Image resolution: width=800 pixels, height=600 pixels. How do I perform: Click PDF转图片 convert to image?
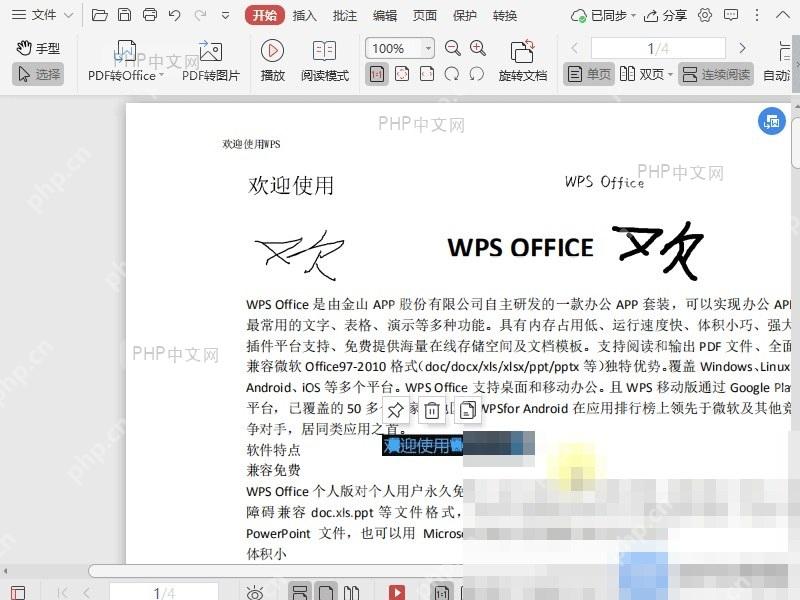click(211, 61)
